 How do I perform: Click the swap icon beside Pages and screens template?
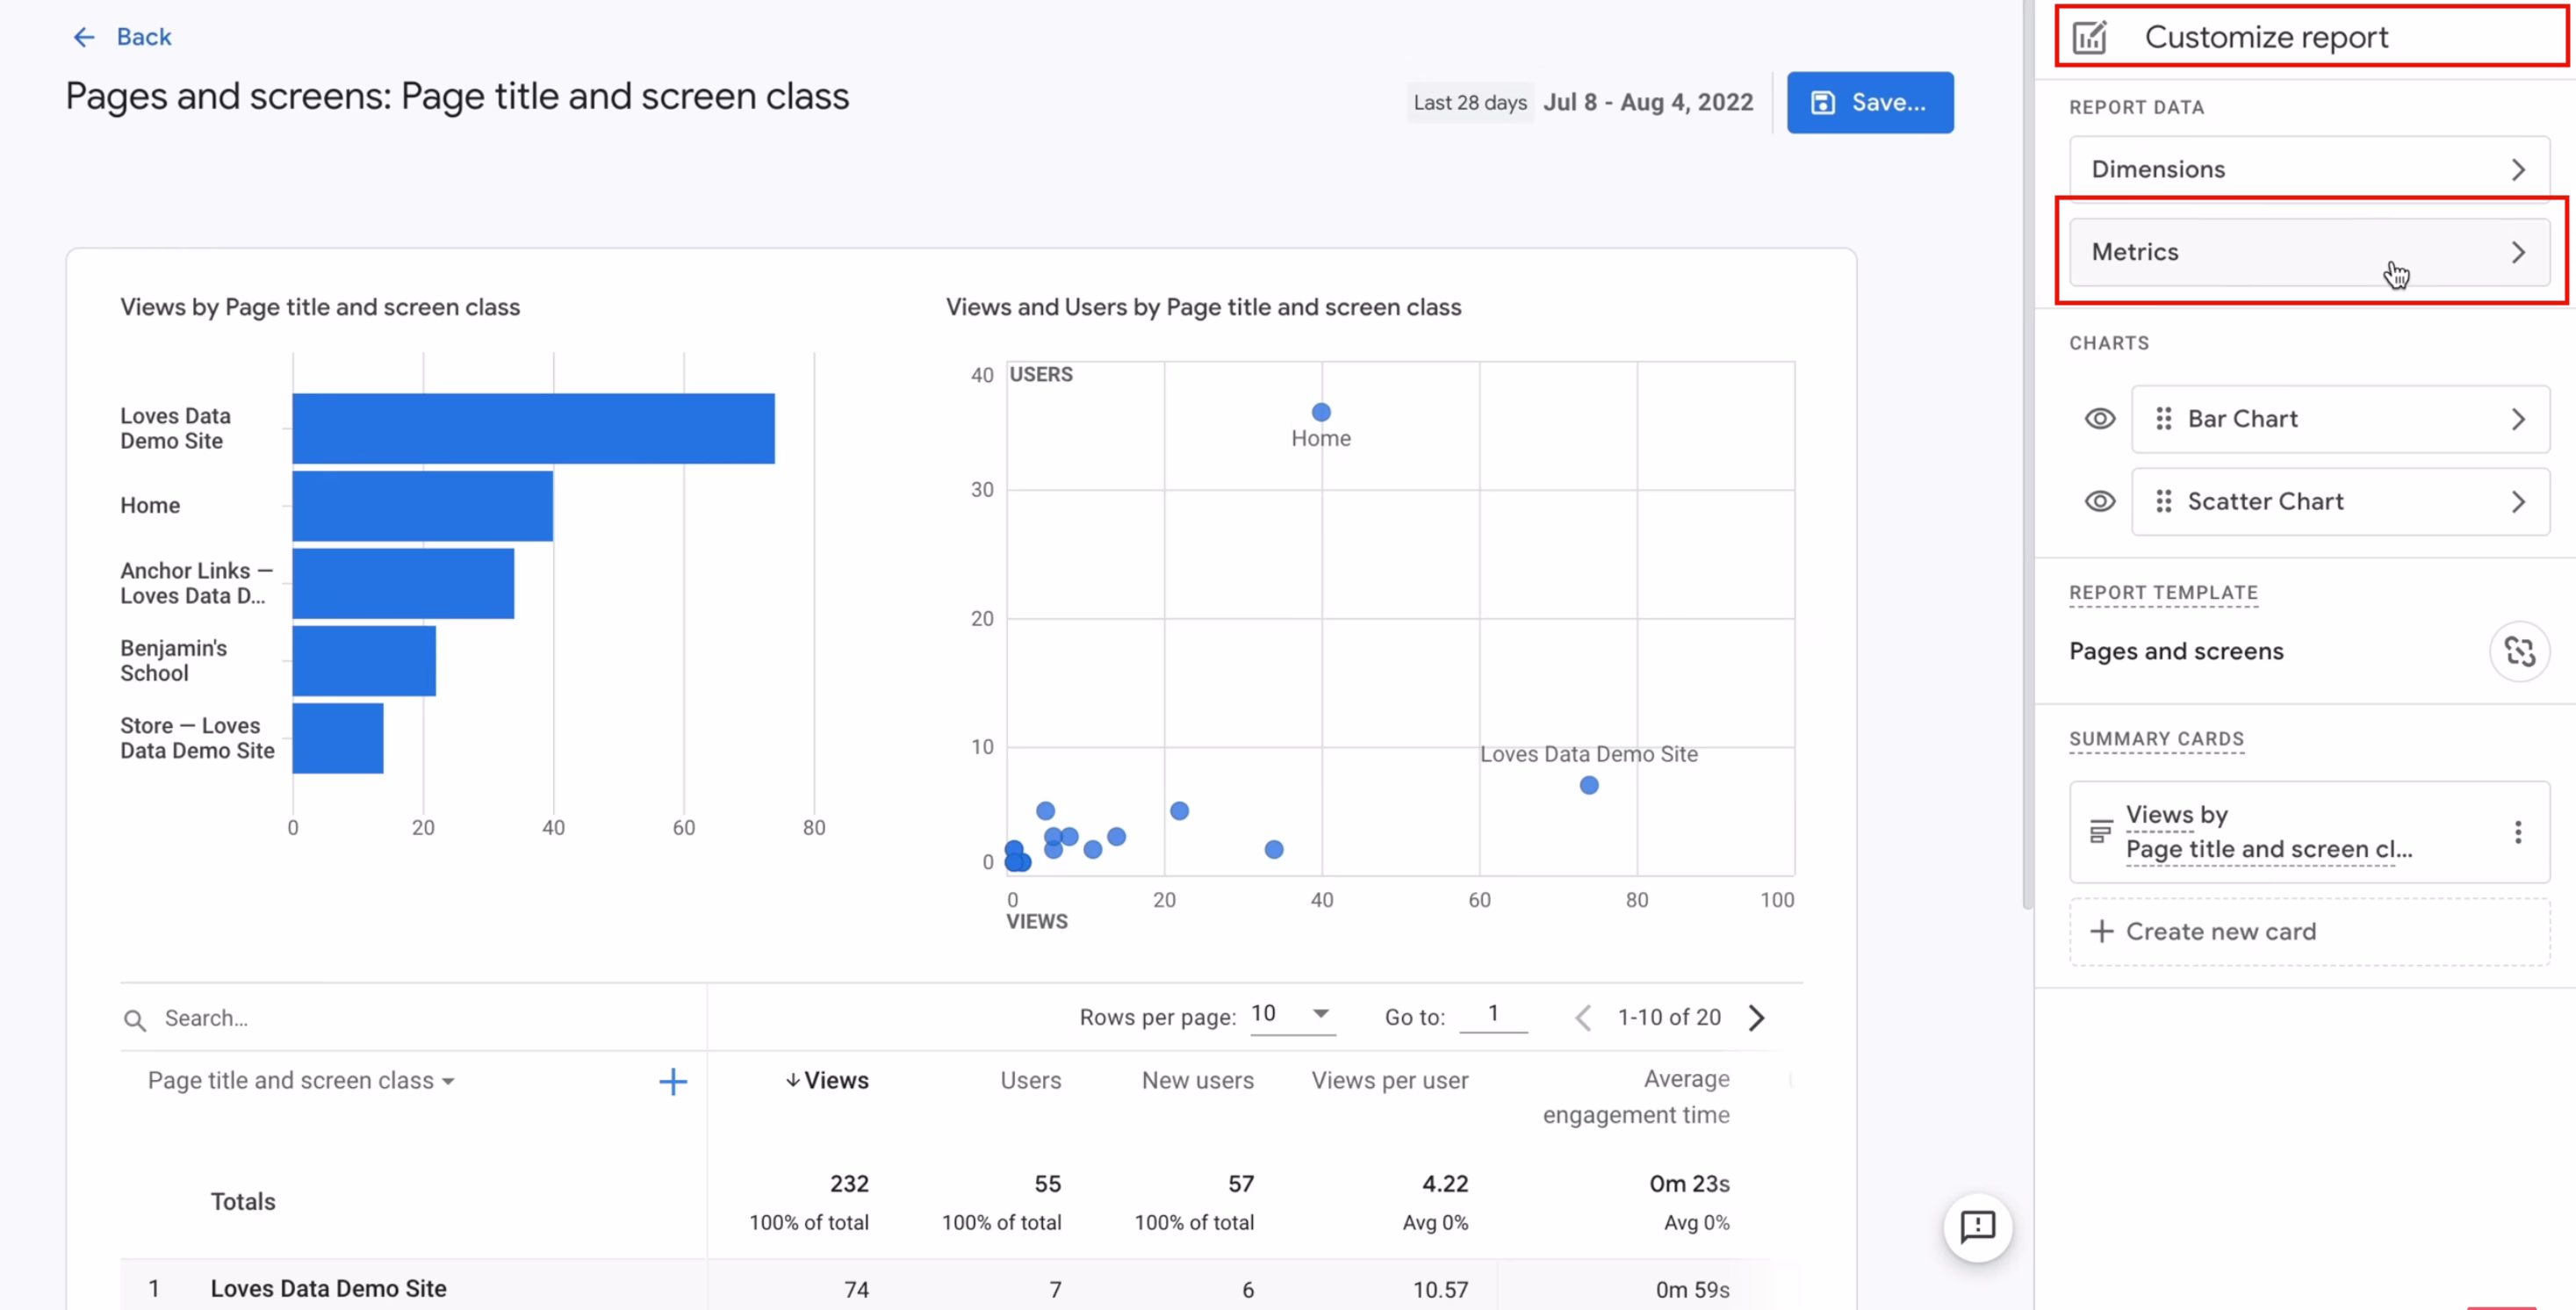click(x=2520, y=651)
